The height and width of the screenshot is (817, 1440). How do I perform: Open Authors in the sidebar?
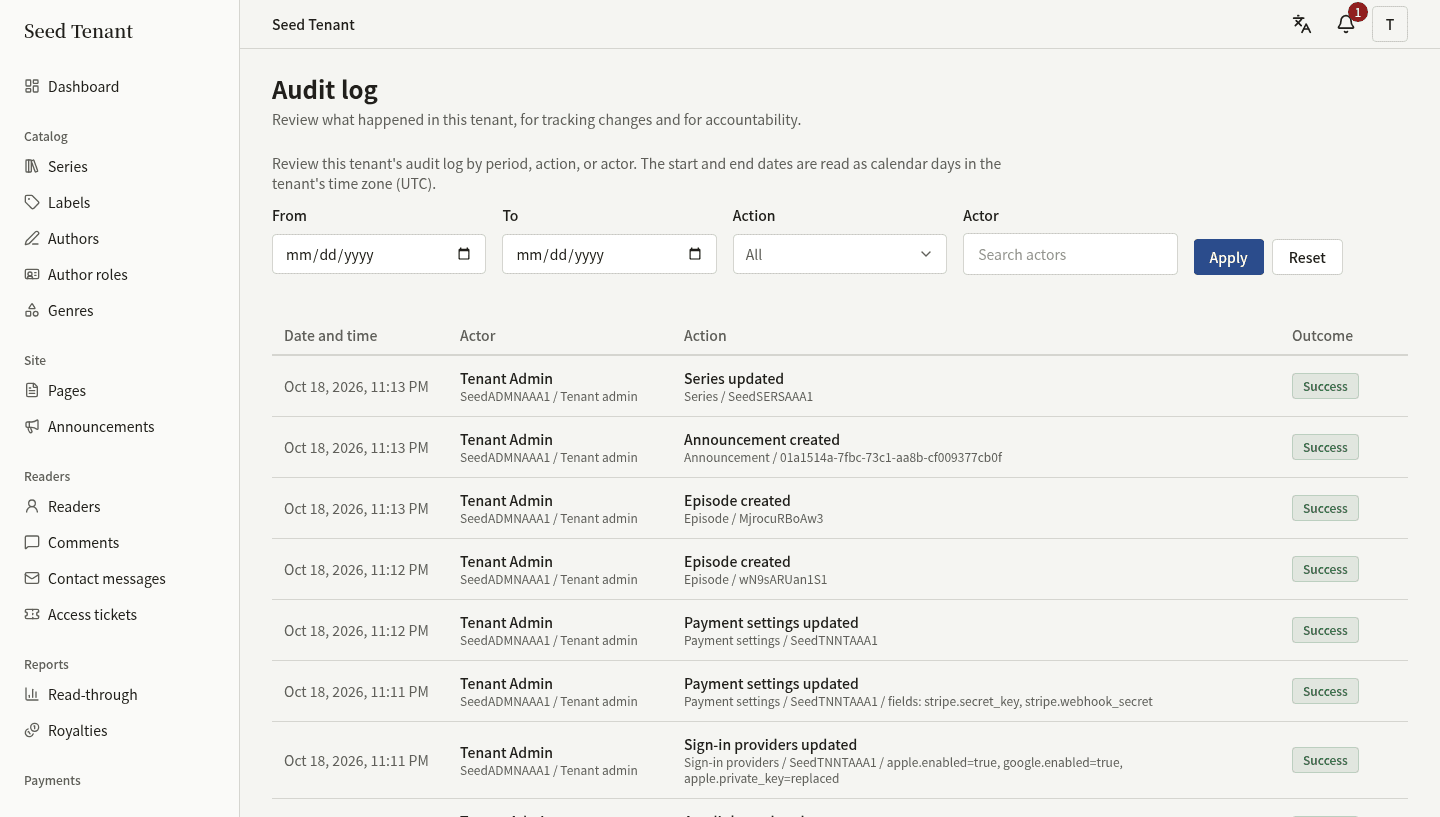120,238
